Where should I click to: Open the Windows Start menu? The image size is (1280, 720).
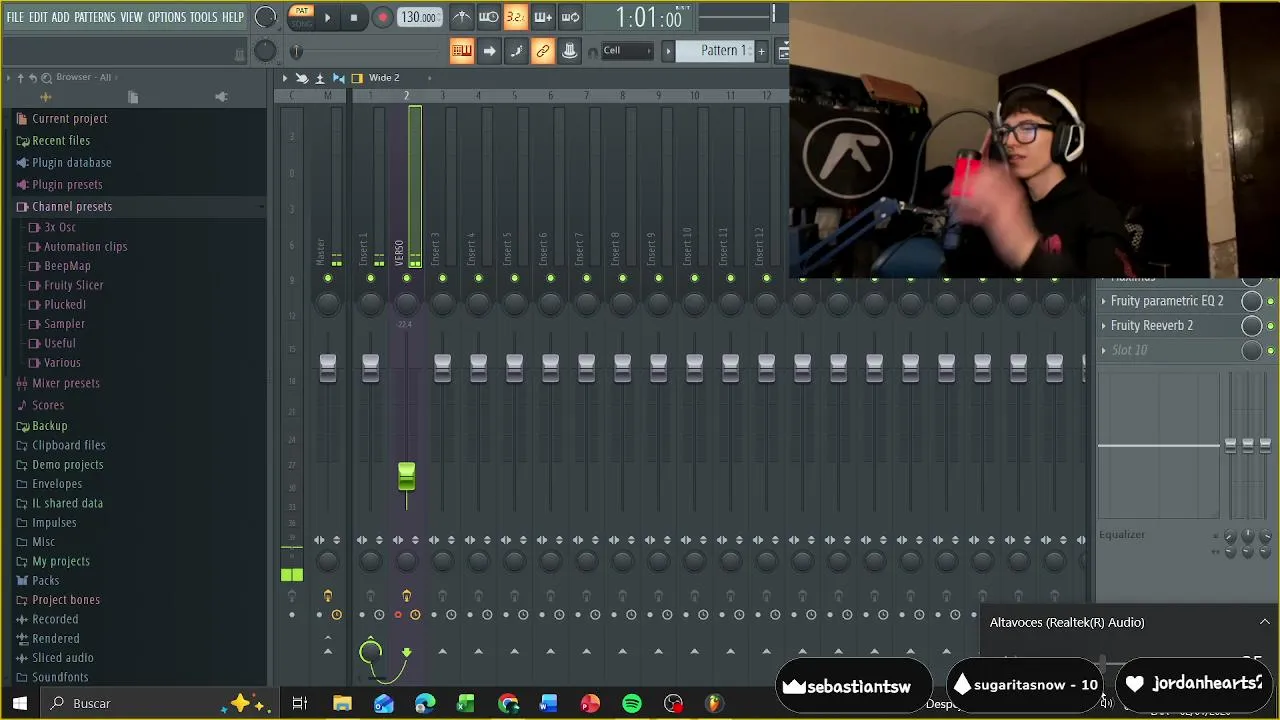click(20, 703)
